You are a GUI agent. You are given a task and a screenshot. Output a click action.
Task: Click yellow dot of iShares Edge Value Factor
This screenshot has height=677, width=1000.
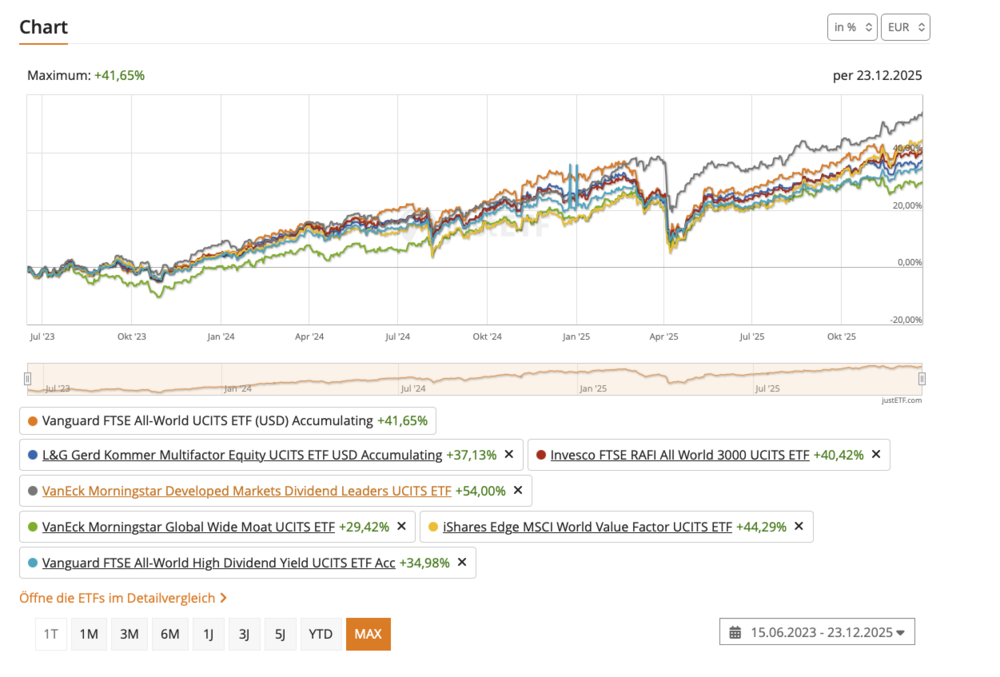pos(433,527)
